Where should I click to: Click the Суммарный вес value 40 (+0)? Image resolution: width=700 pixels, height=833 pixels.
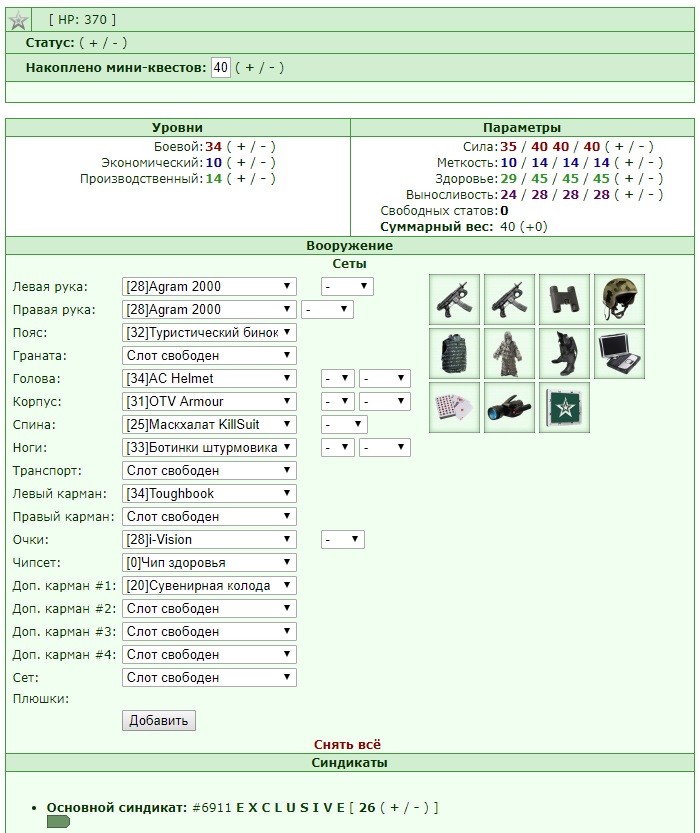(x=524, y=227)
